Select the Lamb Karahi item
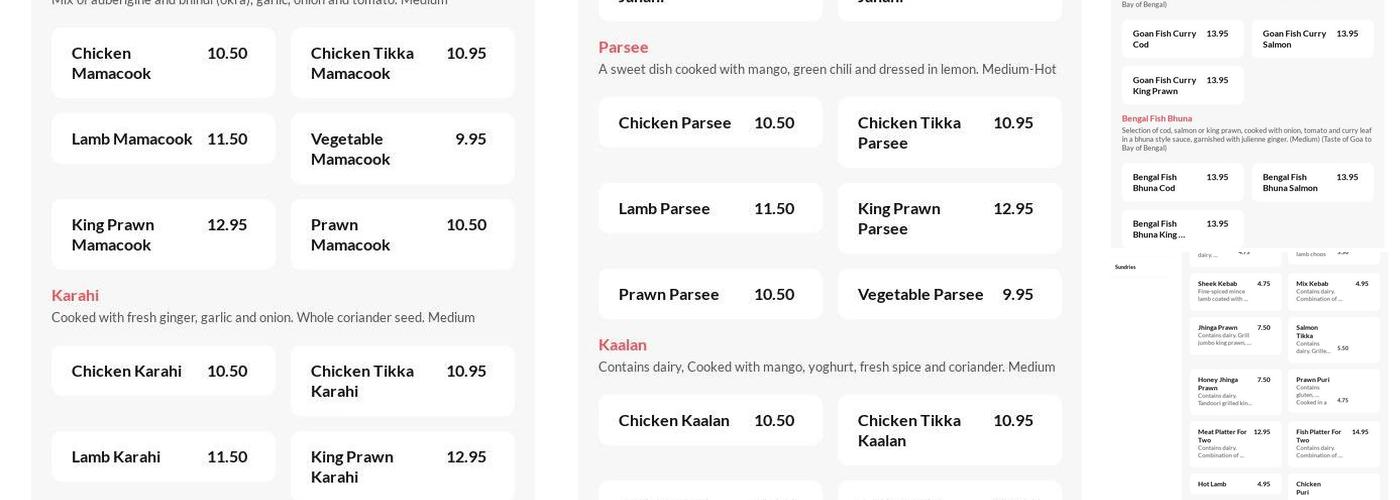This screenshot has height=500, width=1400. pyautogui.click(x=163, y=457)
